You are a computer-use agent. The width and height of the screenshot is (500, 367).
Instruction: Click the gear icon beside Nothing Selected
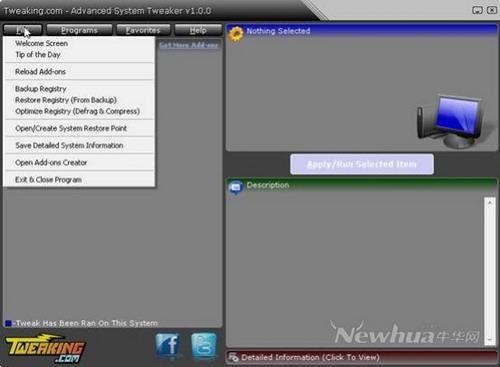click(x=236, y=34)
